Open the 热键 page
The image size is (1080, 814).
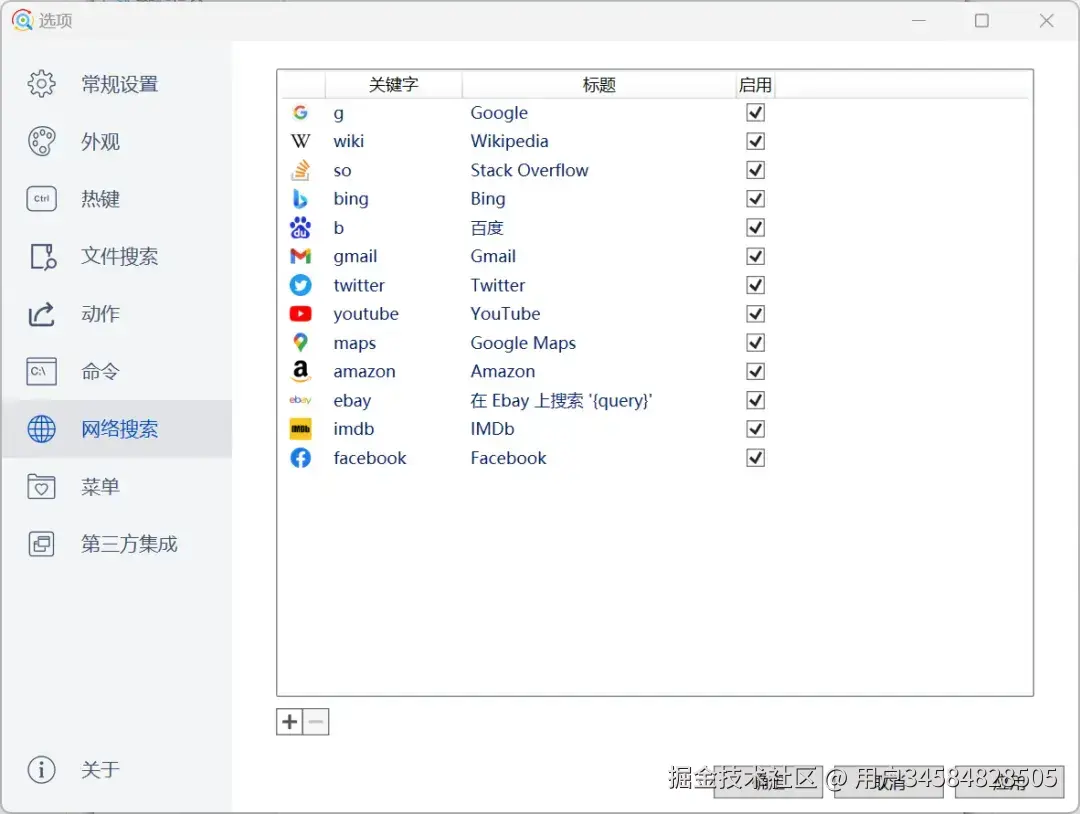click(117, 199)
